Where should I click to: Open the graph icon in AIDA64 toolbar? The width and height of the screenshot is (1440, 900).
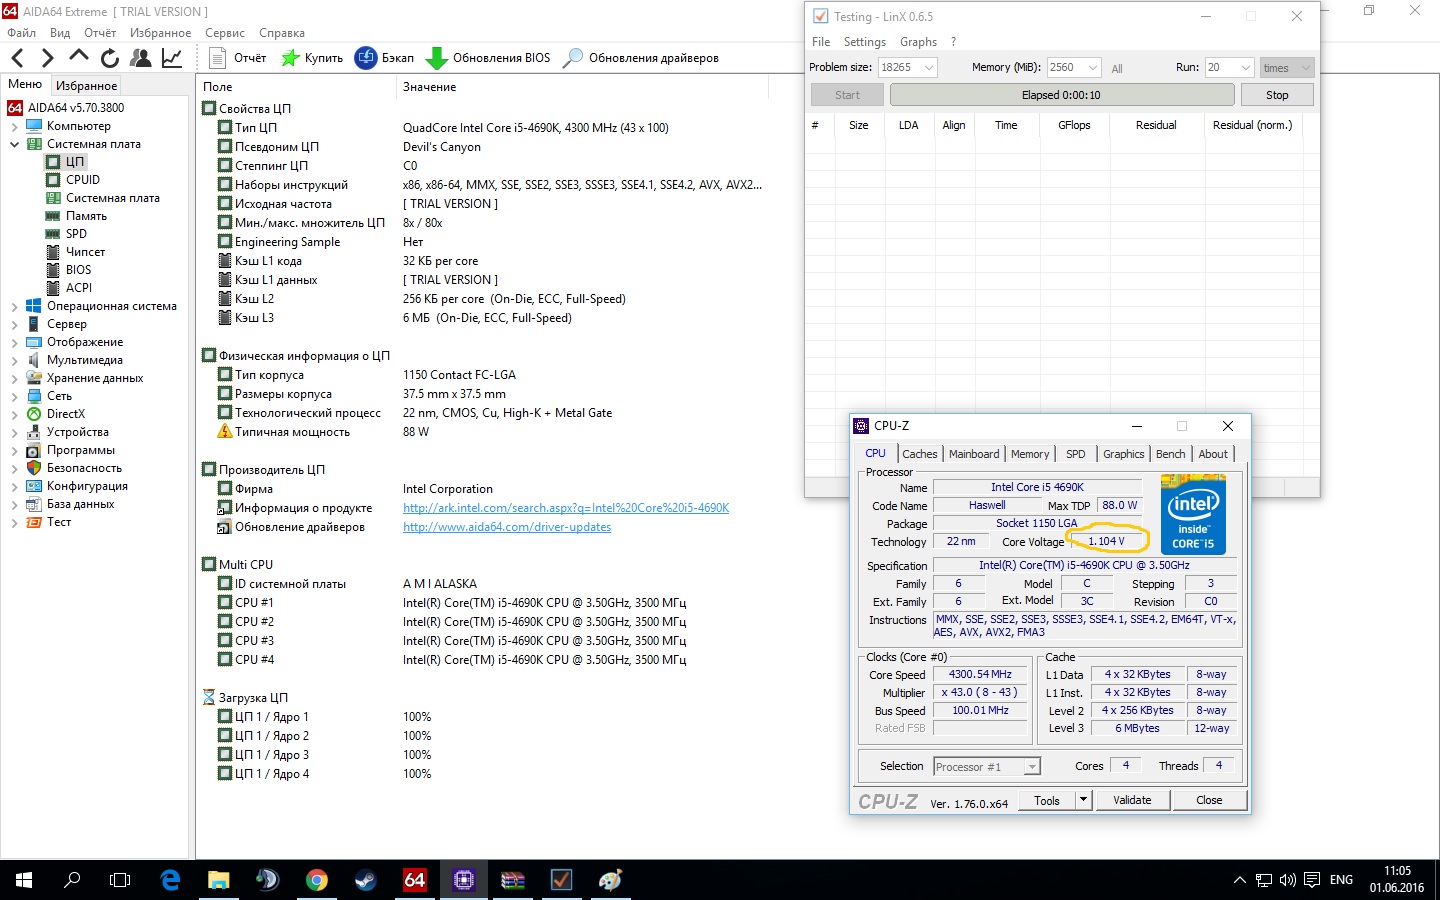172,58
